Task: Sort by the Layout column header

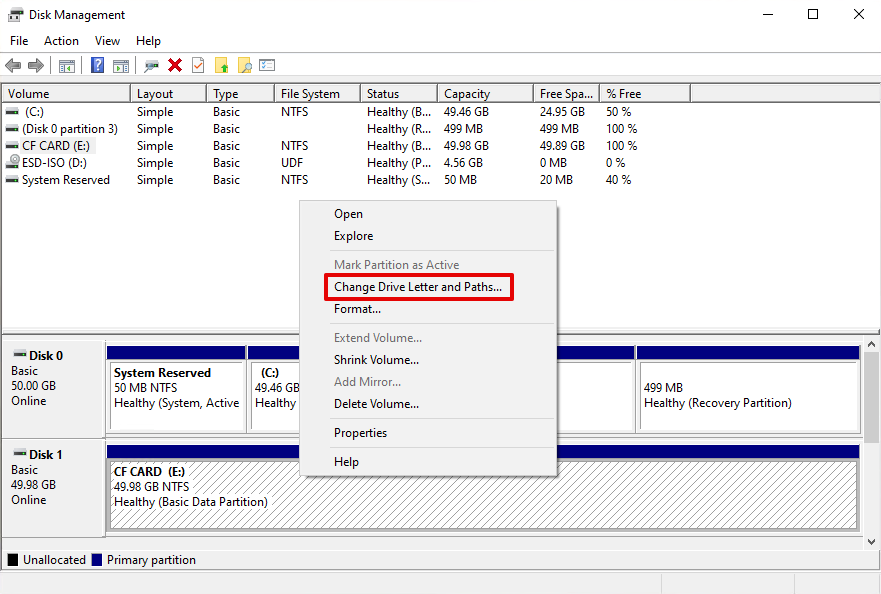Action: (x=169, y=93)
